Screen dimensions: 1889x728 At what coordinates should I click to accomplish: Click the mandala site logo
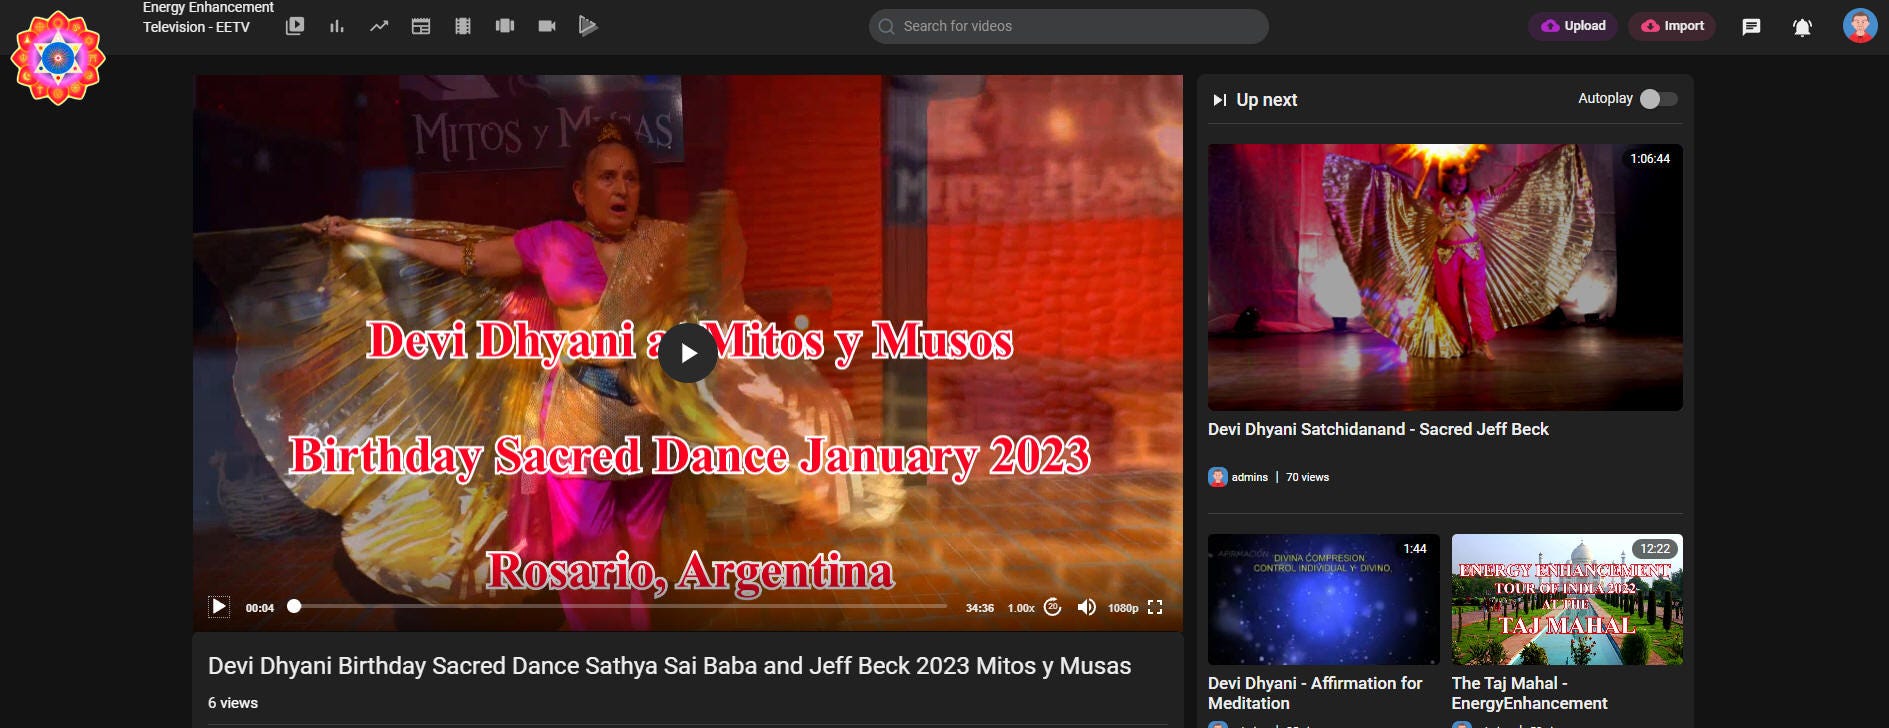click(x=58, y=58)
